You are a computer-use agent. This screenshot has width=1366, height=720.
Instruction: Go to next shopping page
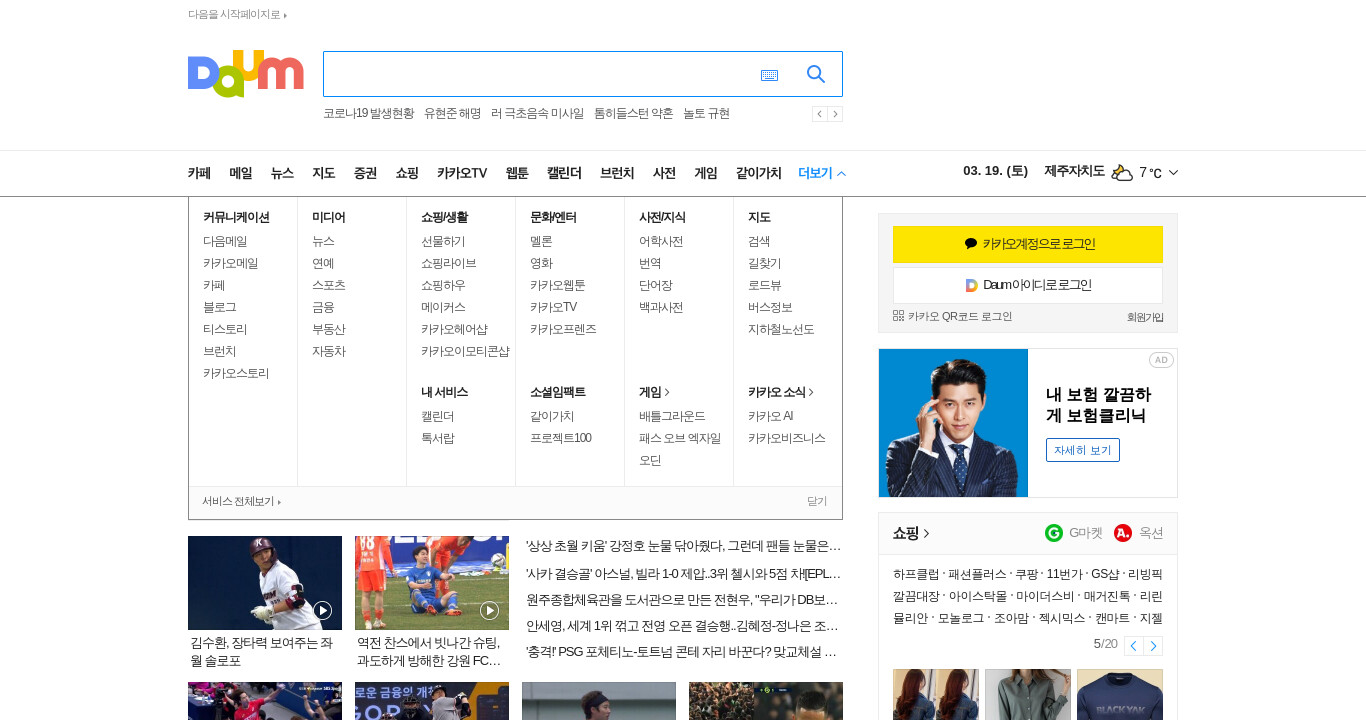(x=1153, y=646)
